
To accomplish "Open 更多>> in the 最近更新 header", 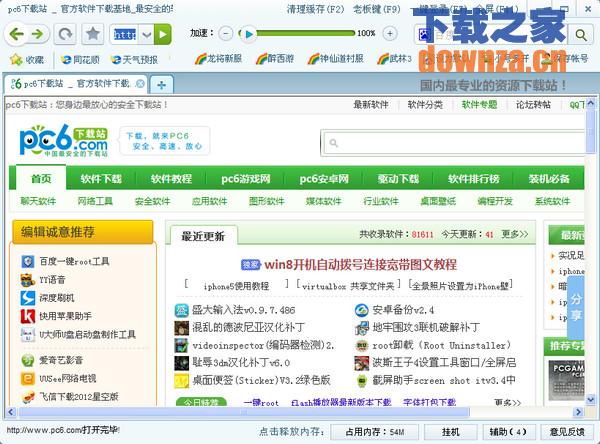I will pos(515,234).
